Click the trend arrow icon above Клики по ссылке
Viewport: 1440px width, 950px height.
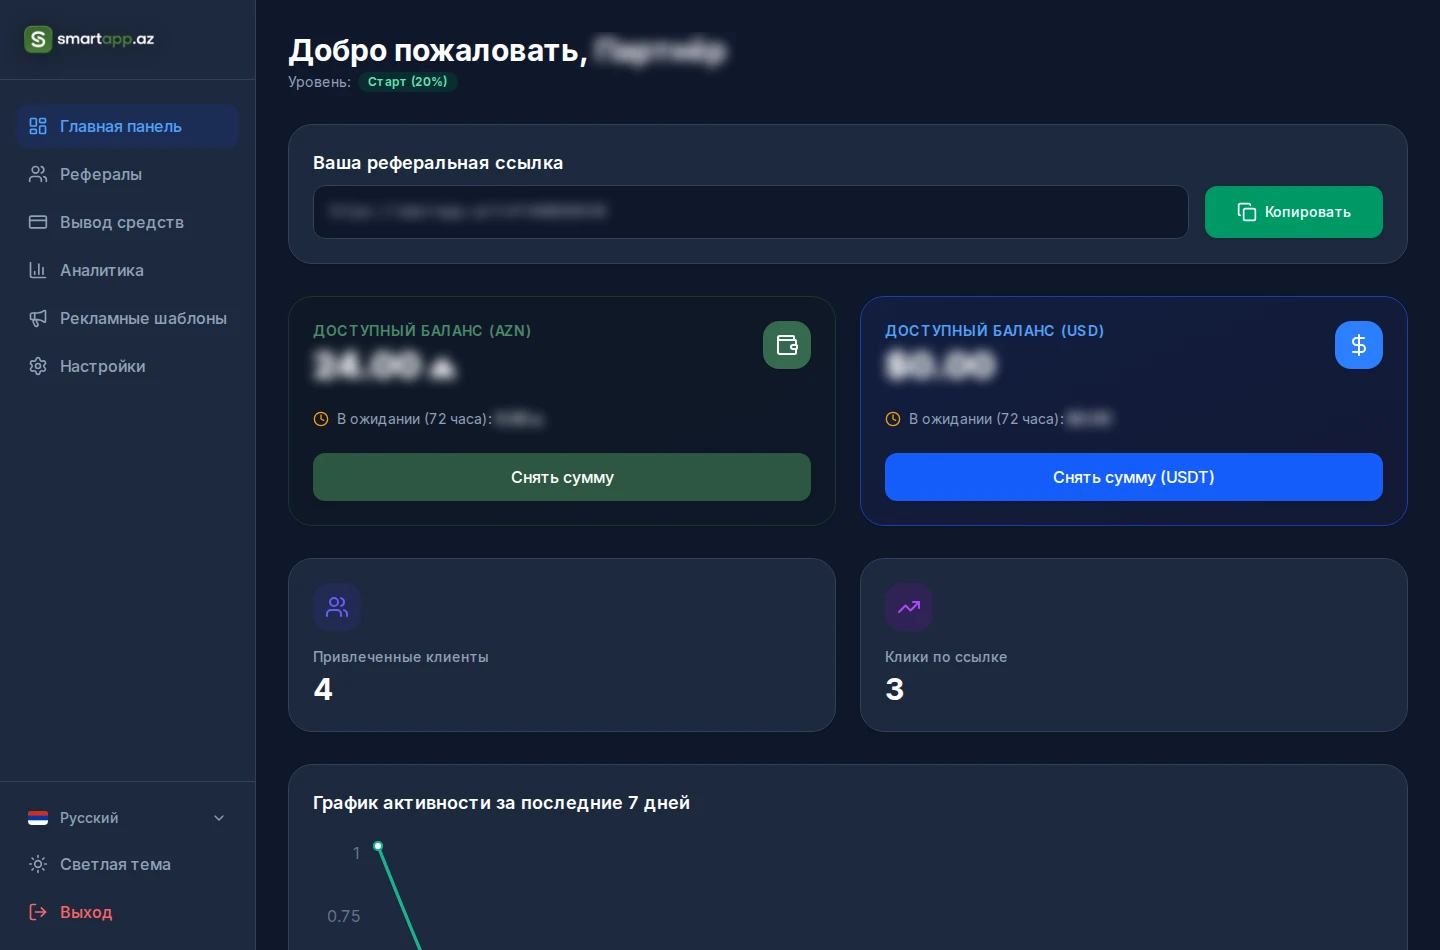[909, 607]
